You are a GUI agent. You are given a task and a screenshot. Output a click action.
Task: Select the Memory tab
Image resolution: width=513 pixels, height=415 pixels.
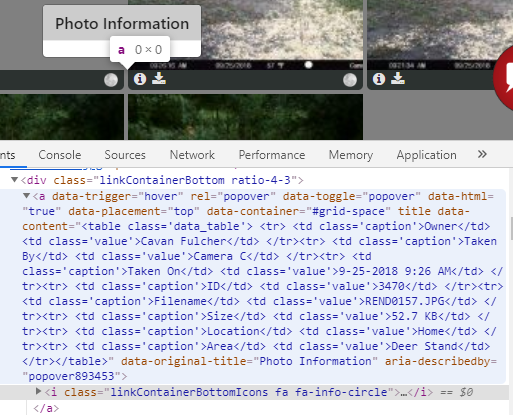click(x=351, y=155)
